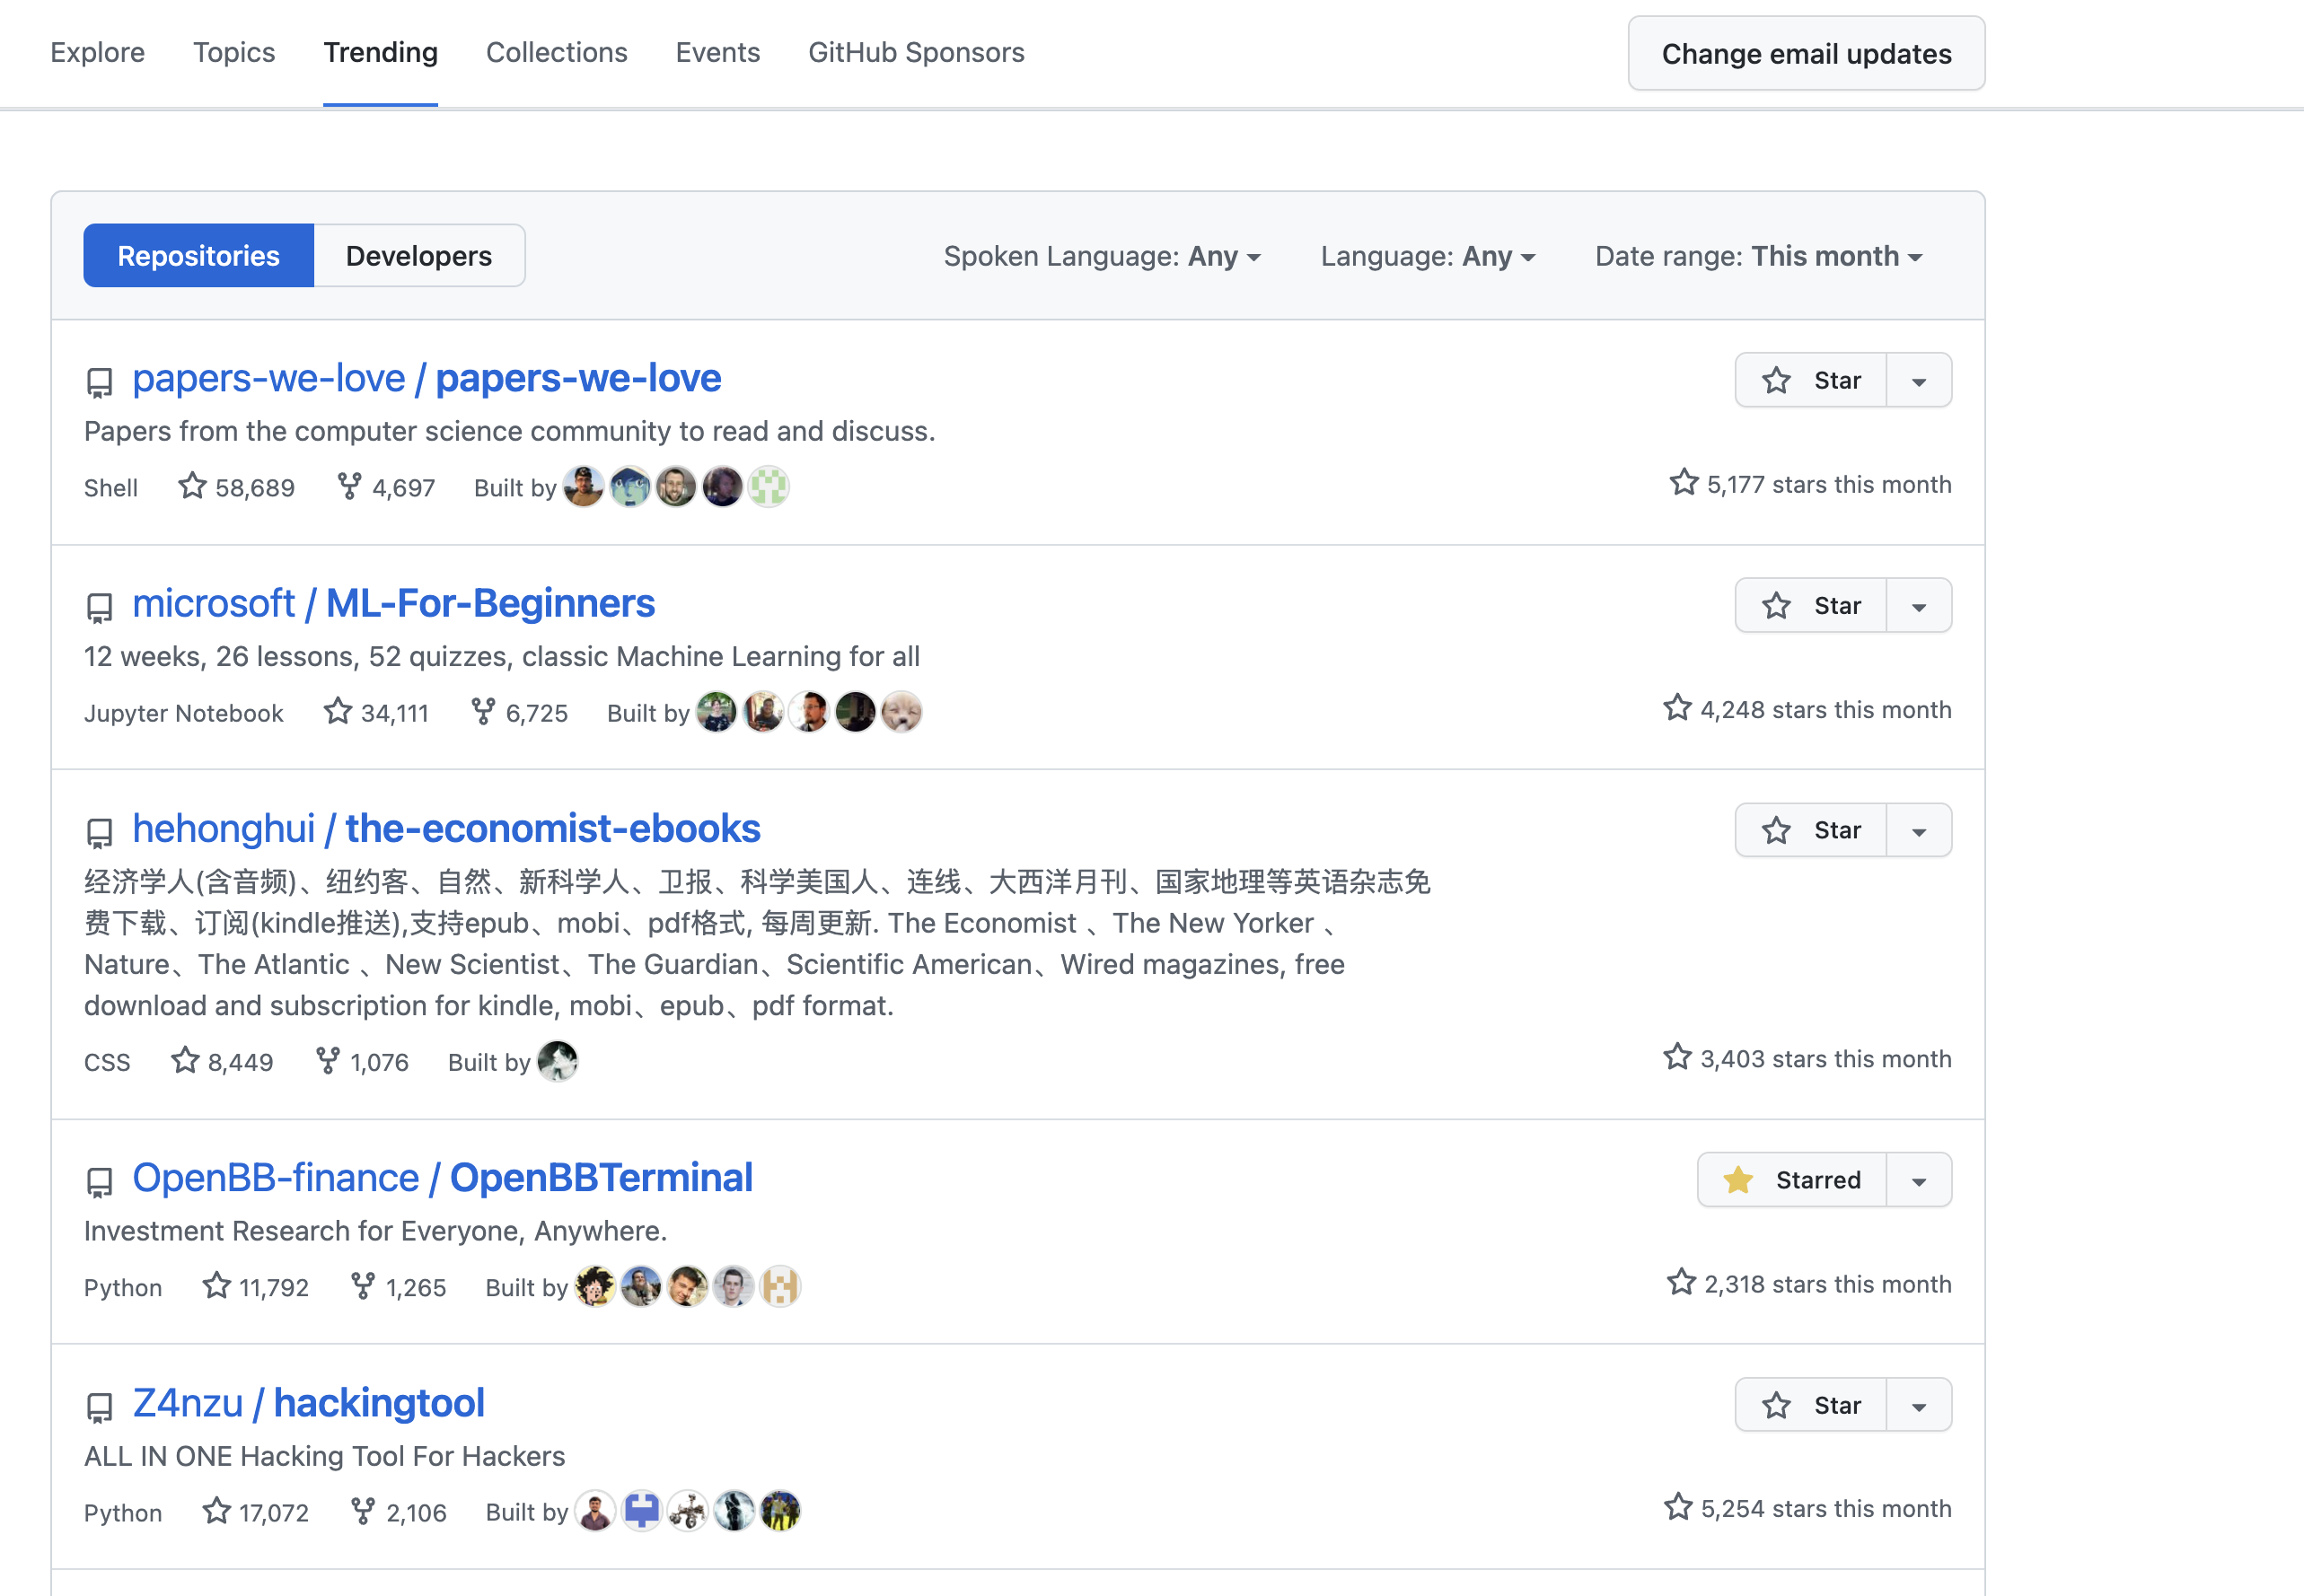The height and width of the screenshot is (1596, 2304).
Task: Click fork count 2,106 for hackingtool
Action: click(416, 1512)
